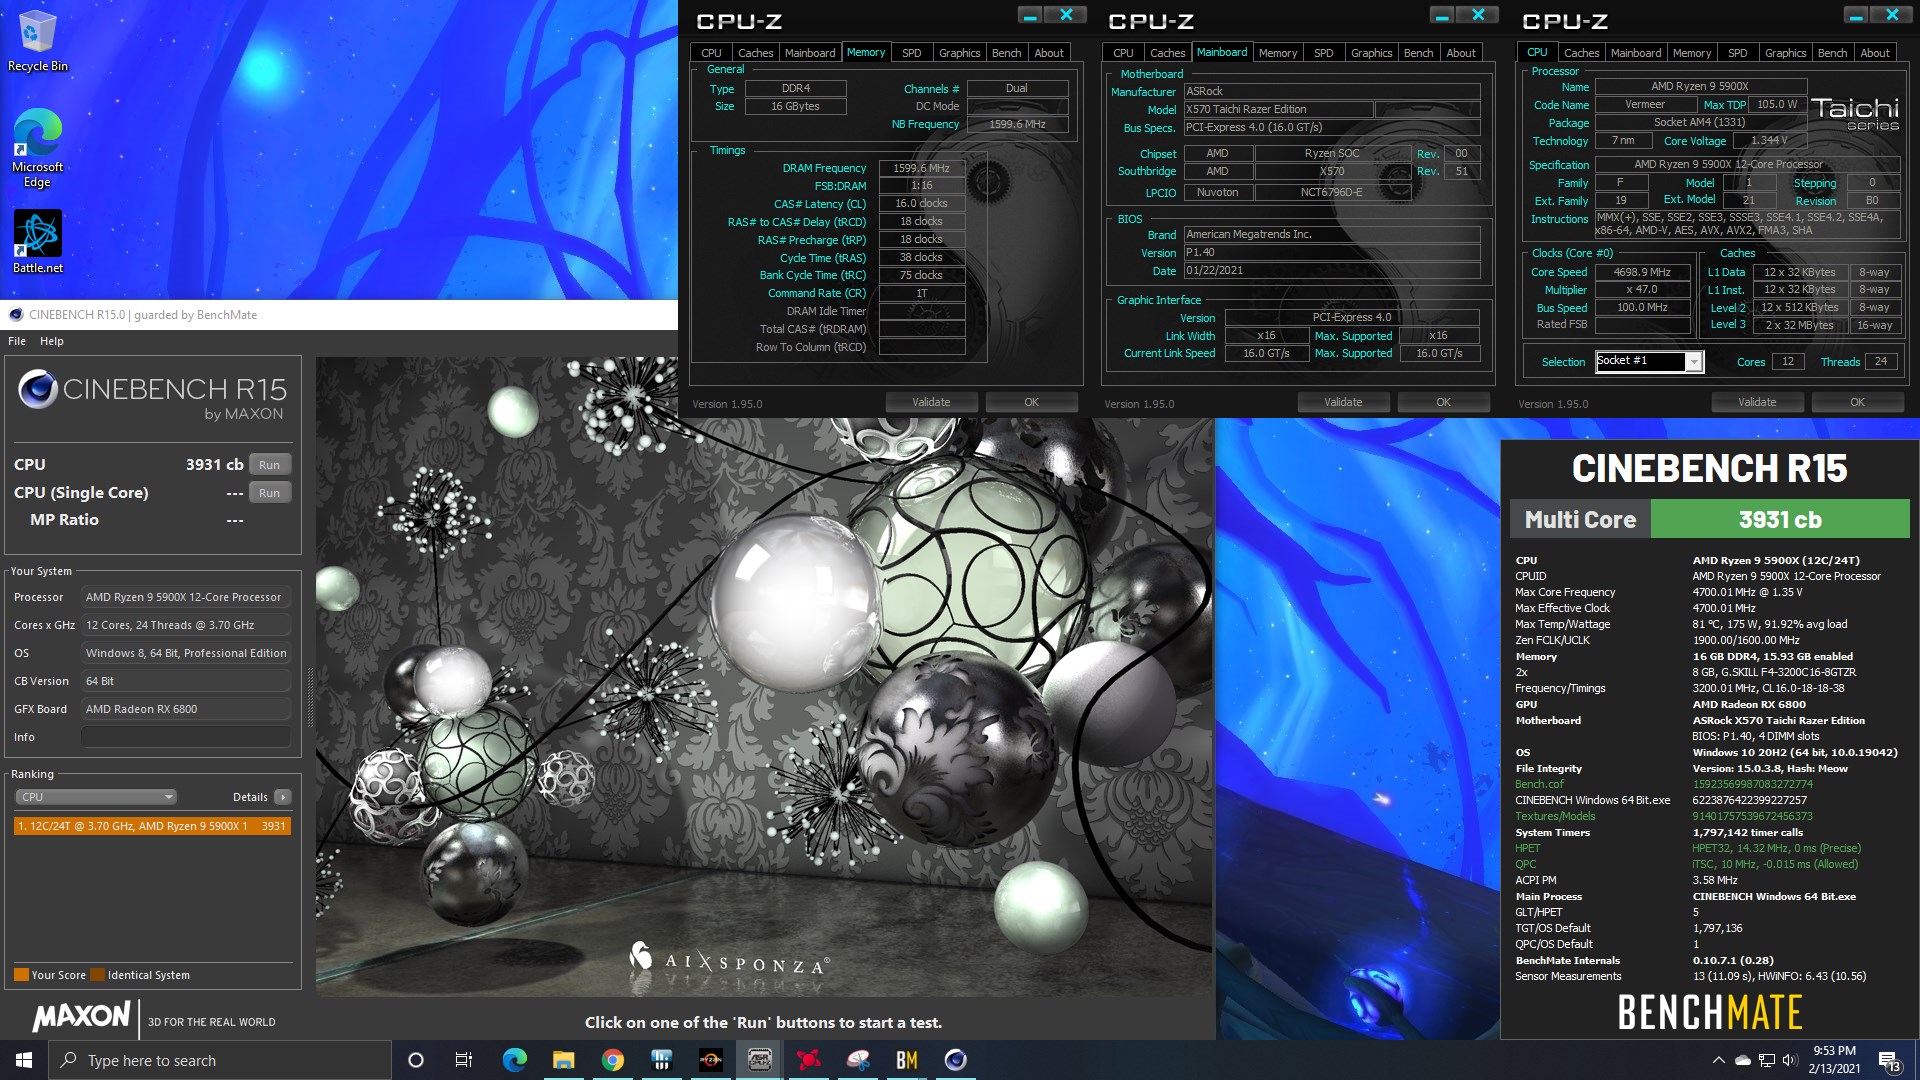Click Cinebench R15 logo sphere icon
Viewport: 1920px width, 1080px height.
(38, 389)
